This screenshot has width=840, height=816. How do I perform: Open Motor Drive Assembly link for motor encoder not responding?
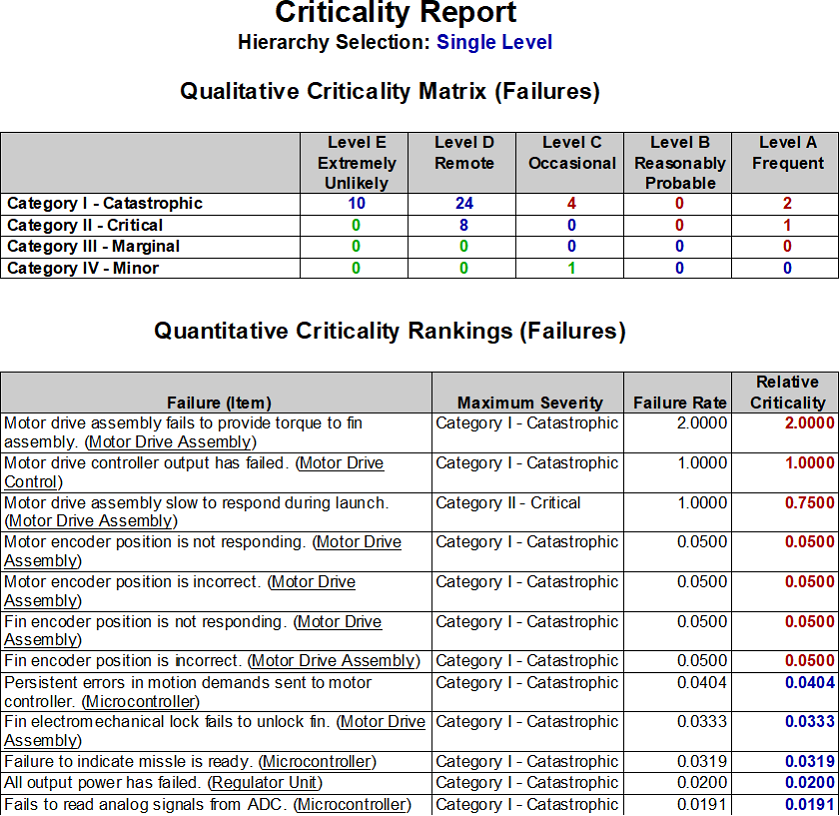(358, 542)
